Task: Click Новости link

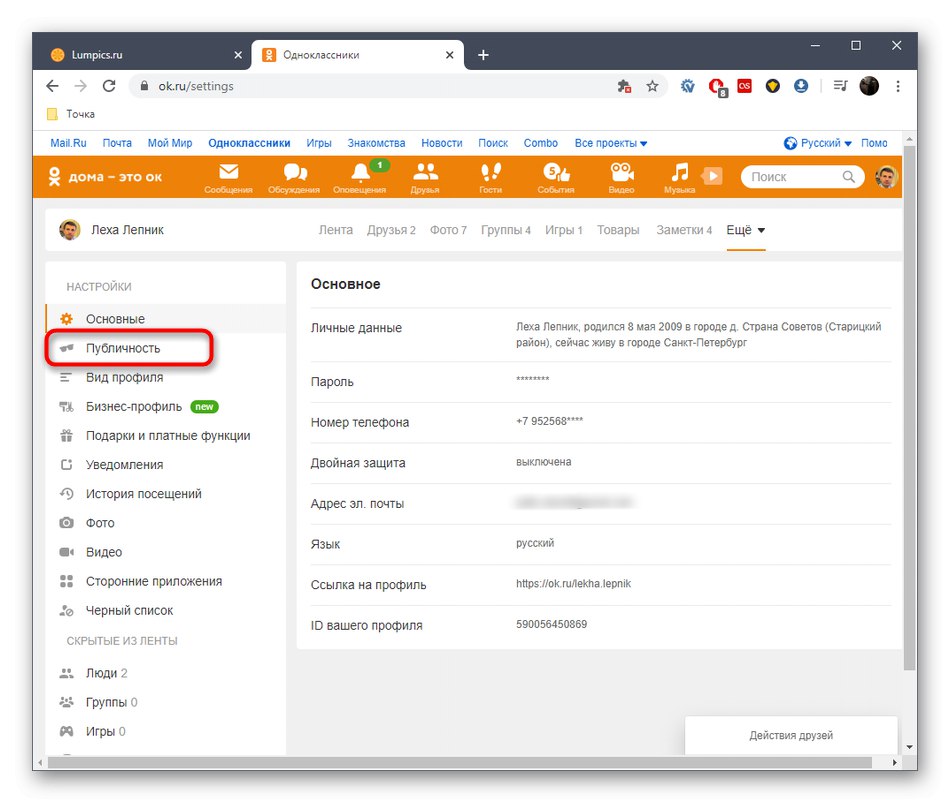Action: (x=442, y=143)
